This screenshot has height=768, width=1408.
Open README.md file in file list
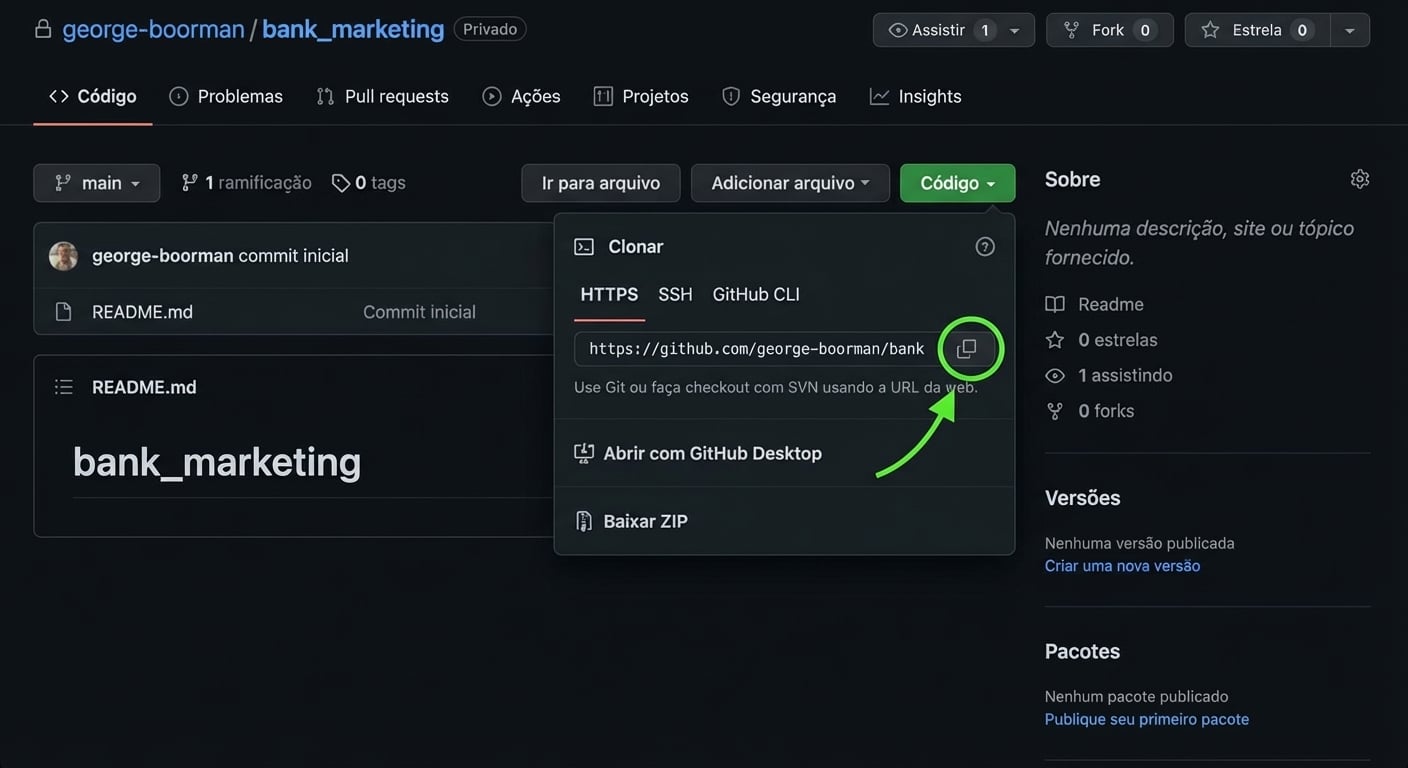click(x=142, y=312)
